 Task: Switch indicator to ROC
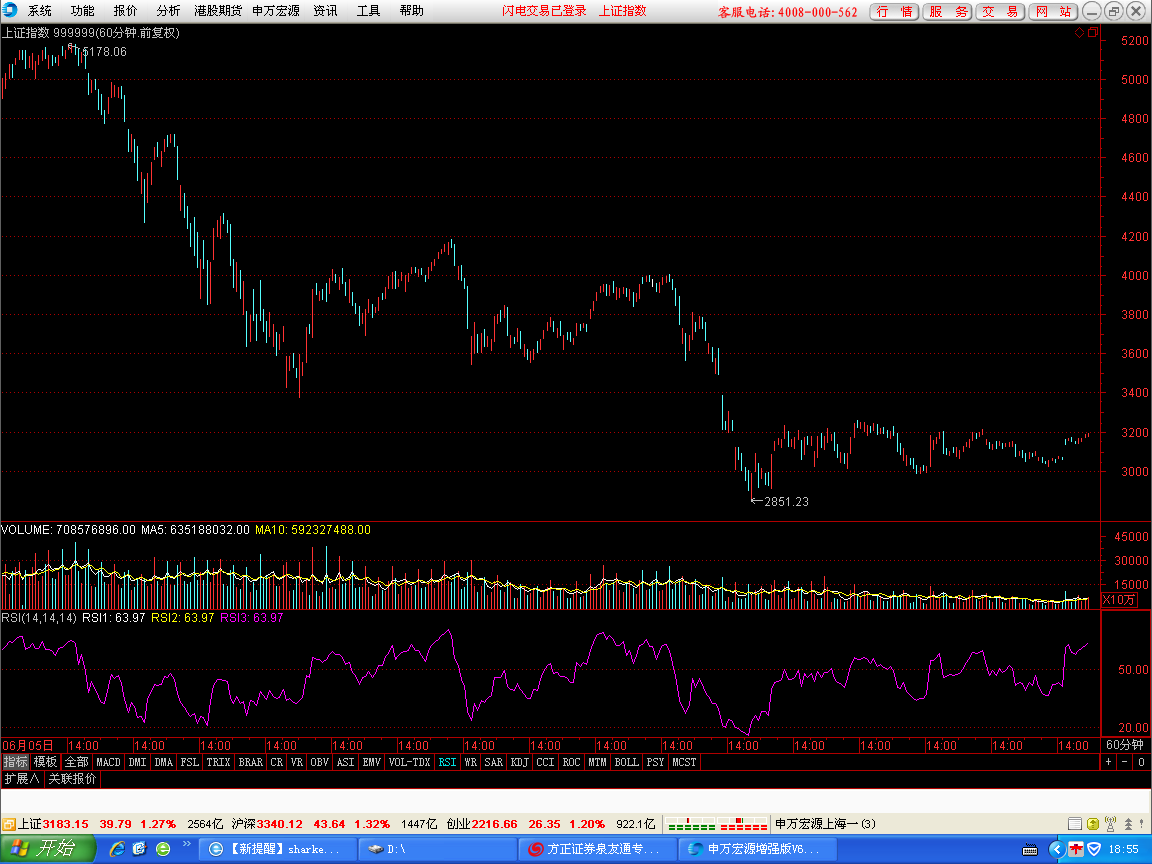coord(572,762)
